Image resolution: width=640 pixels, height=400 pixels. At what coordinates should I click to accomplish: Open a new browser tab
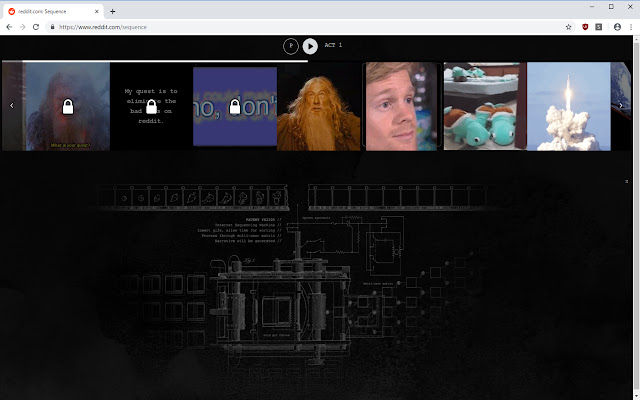pos(112,11)
